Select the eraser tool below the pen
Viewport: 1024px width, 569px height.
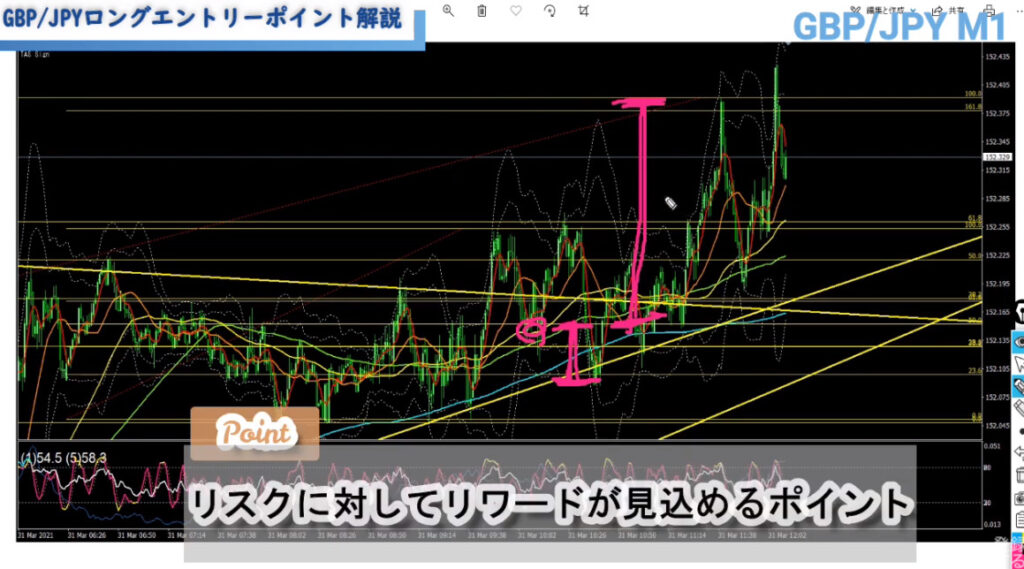(1018, 409)
